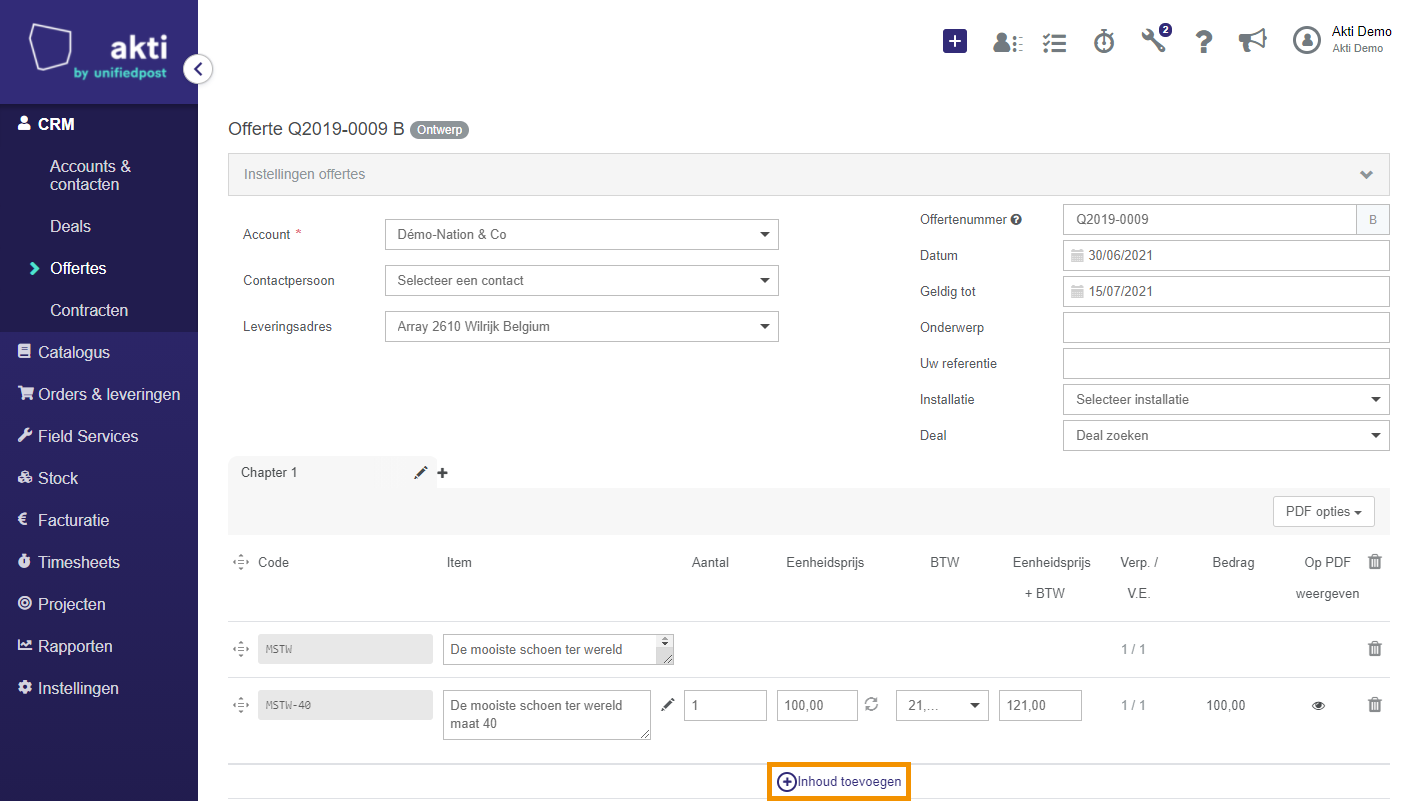Toggle PDF visibility eye for MSTW-40
Viewport: 1401px width, 801px height.
1318,706
